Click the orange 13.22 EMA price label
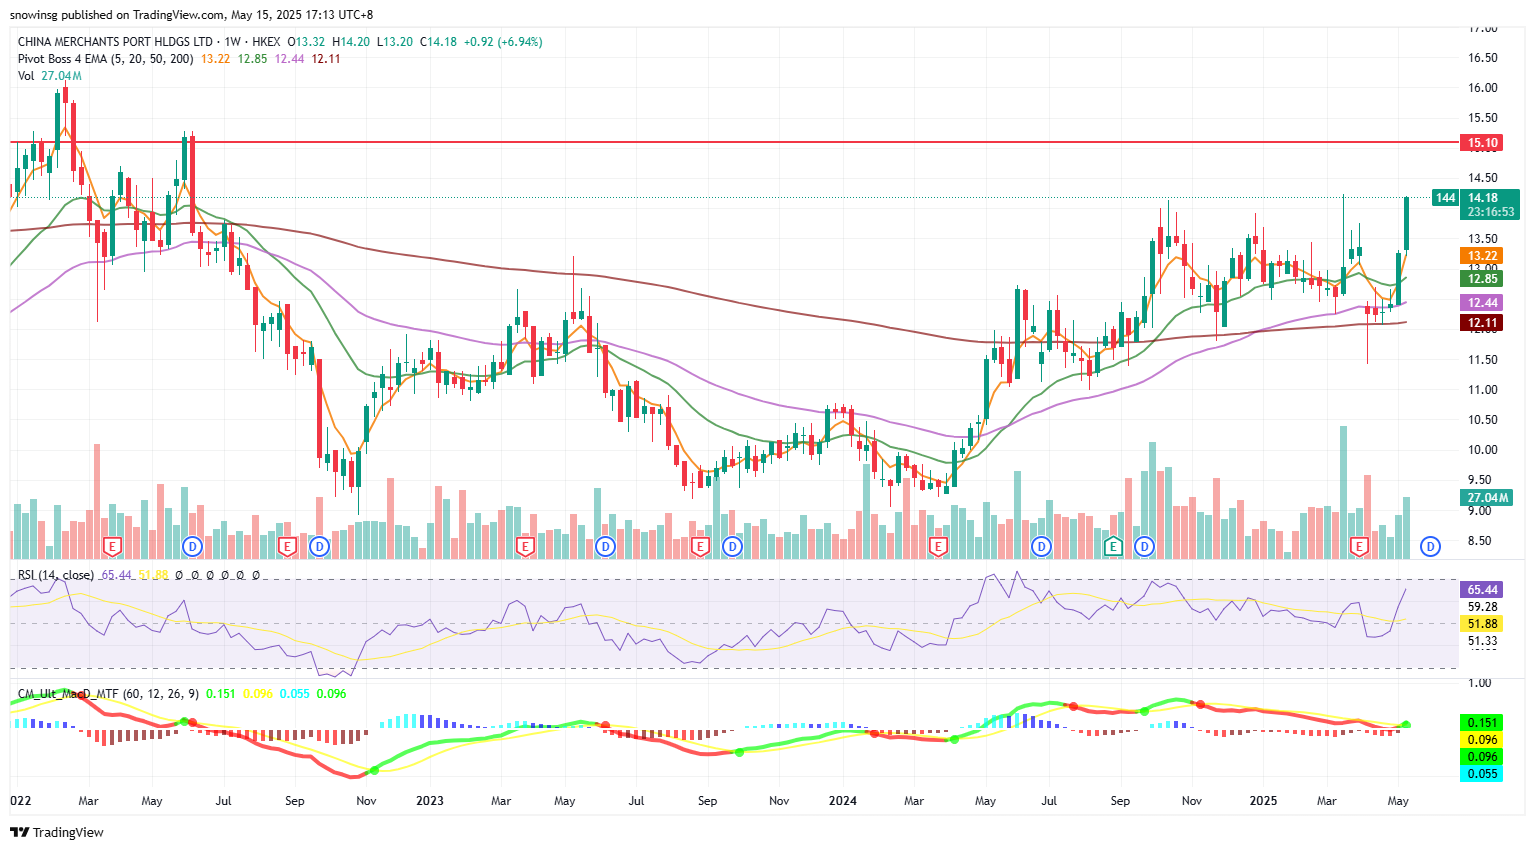Image resolution: width=1535 pixels, height=850 pixels. coord(1482,256)
